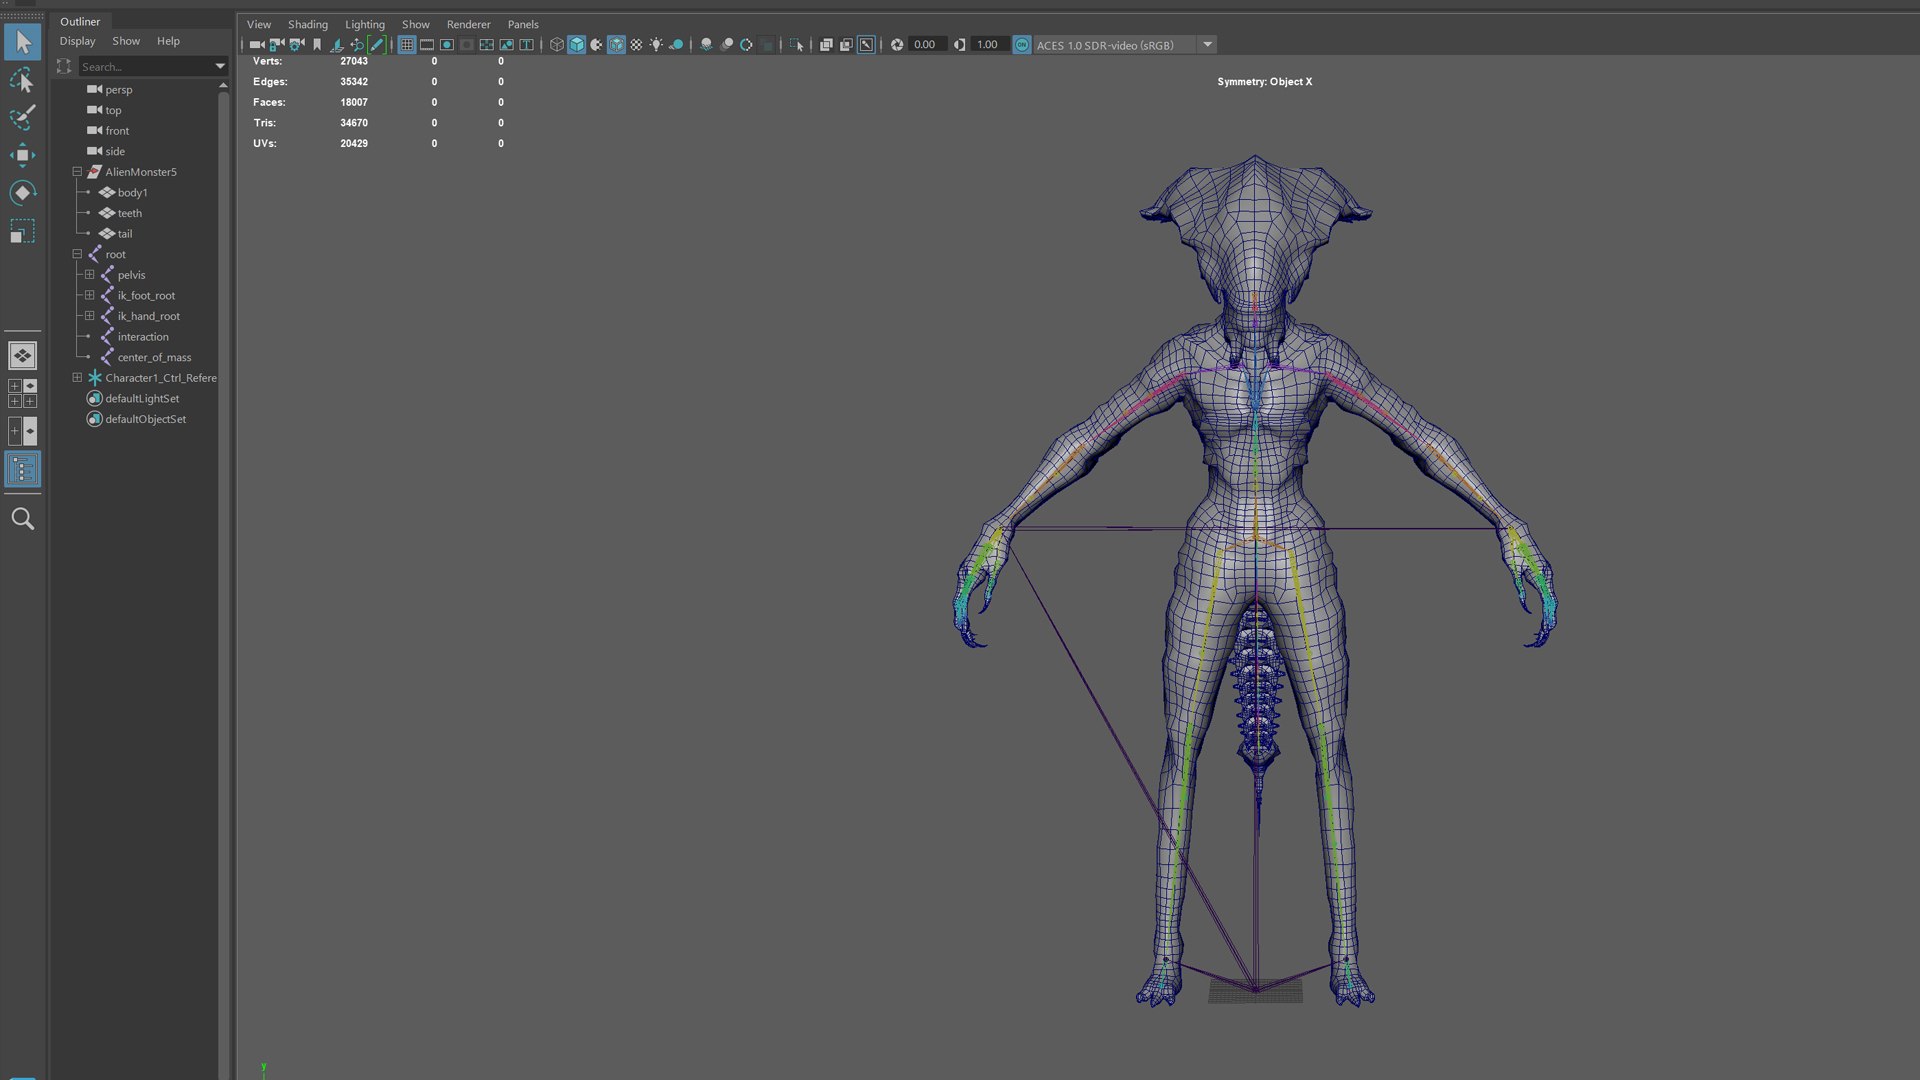
Task: Toggle Use Default Material icon
Action: click(x=596, y=45)
